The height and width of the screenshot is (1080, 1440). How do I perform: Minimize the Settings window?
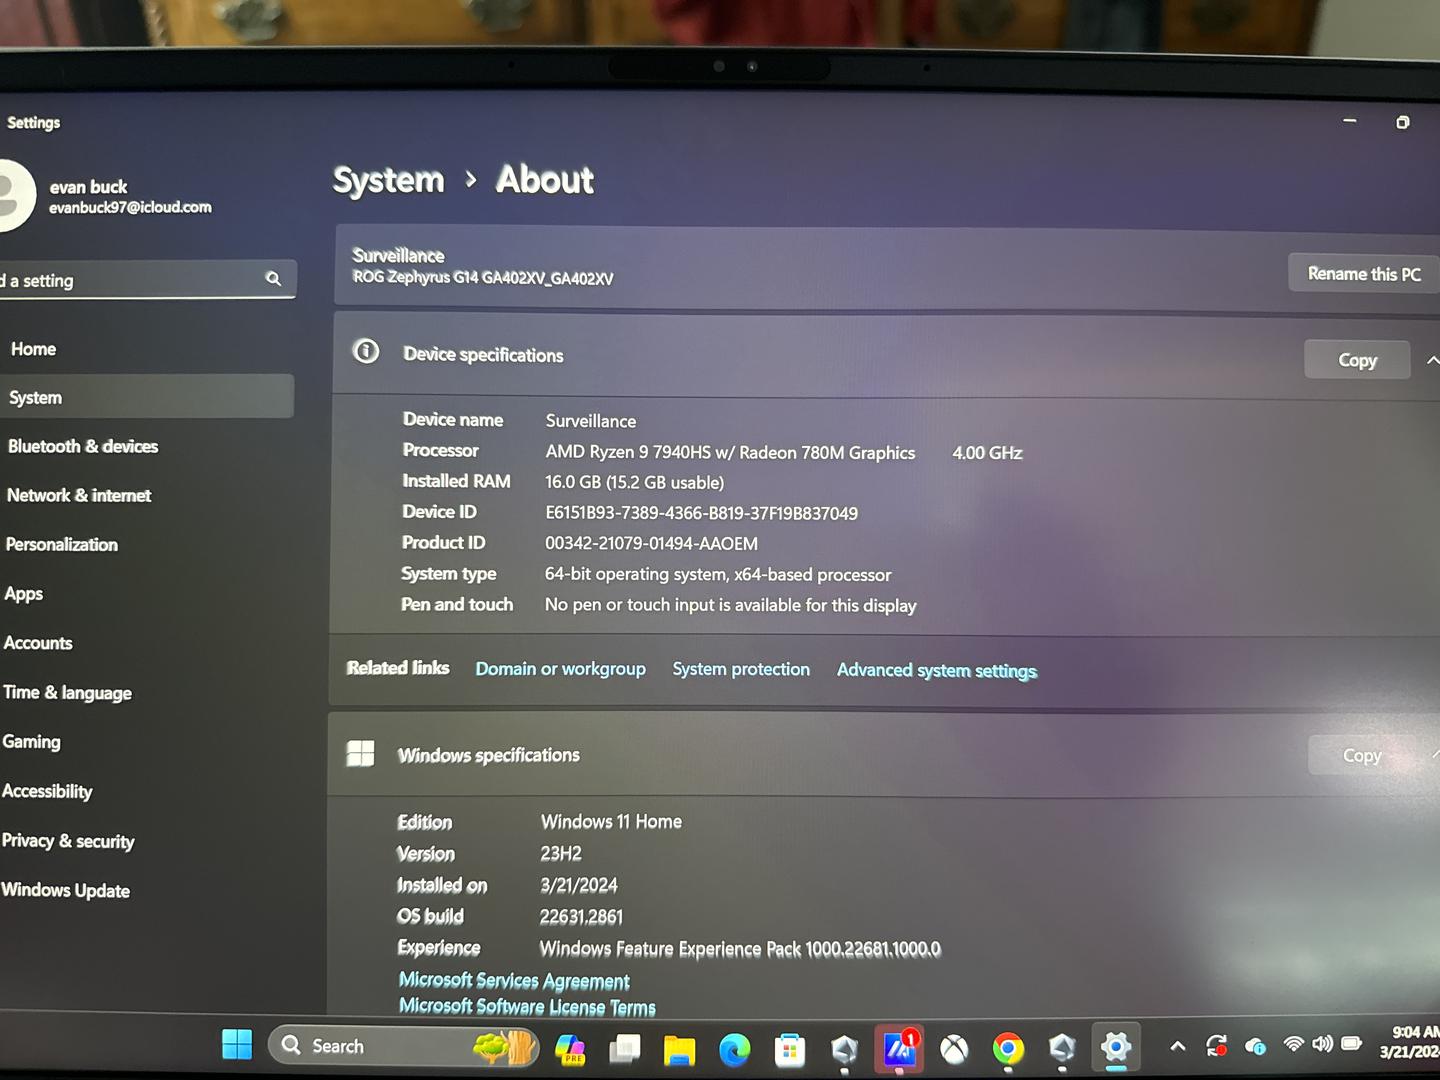[1349, 121]
